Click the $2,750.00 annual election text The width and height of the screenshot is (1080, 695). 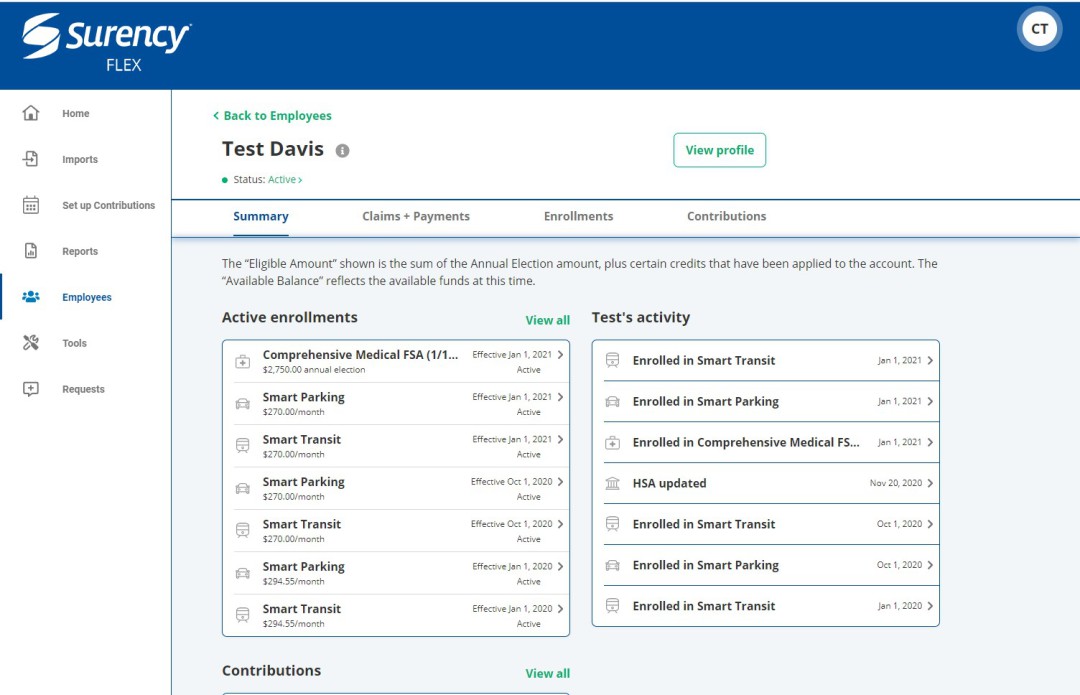pyautogui.click(x=314, y=370)
